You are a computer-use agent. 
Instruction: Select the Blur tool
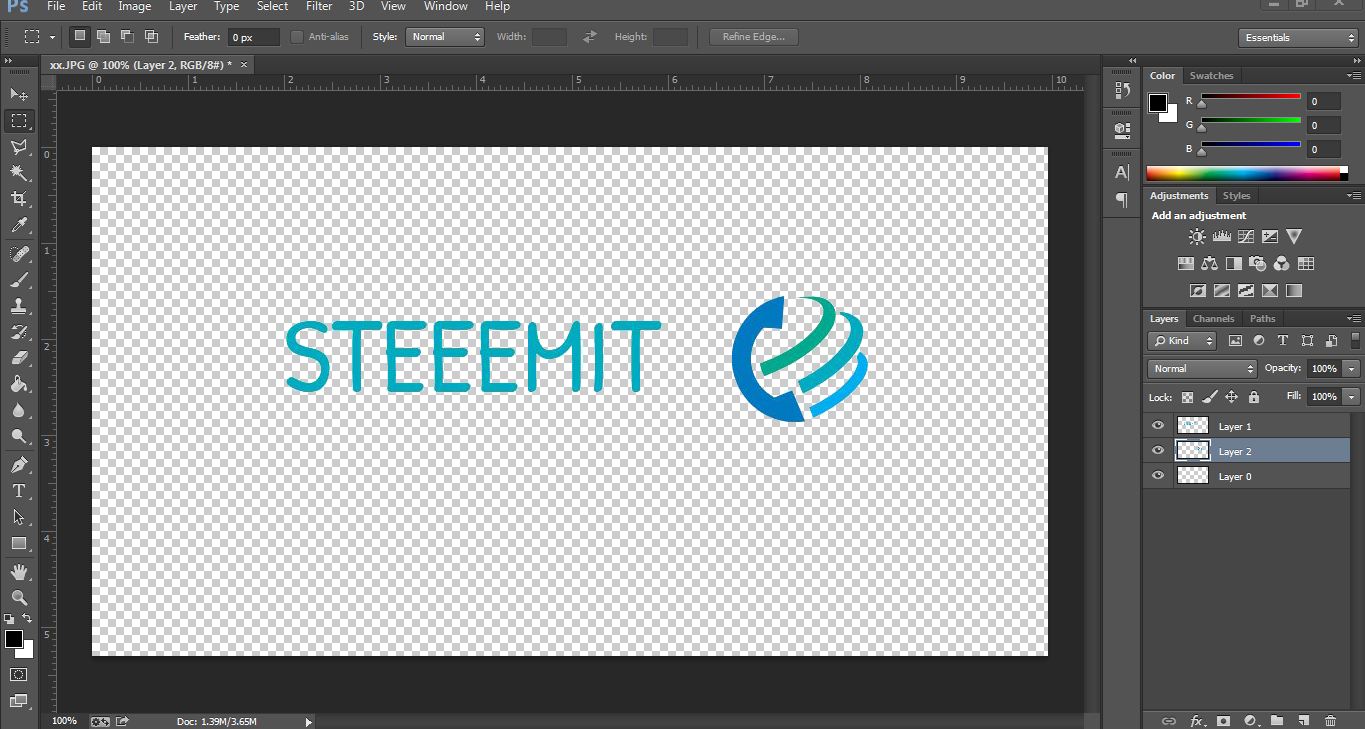coord(18,410)
